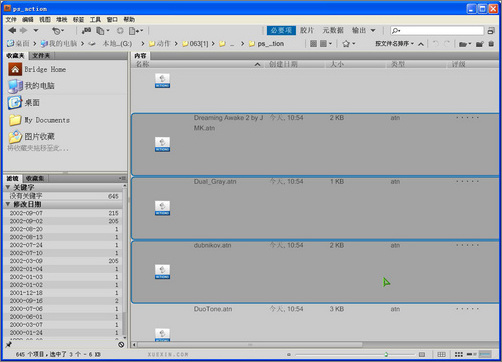Open 图片收藏 pictures folder in favorites
This screenshot has width=502, height=362.
tap(15, 137)
